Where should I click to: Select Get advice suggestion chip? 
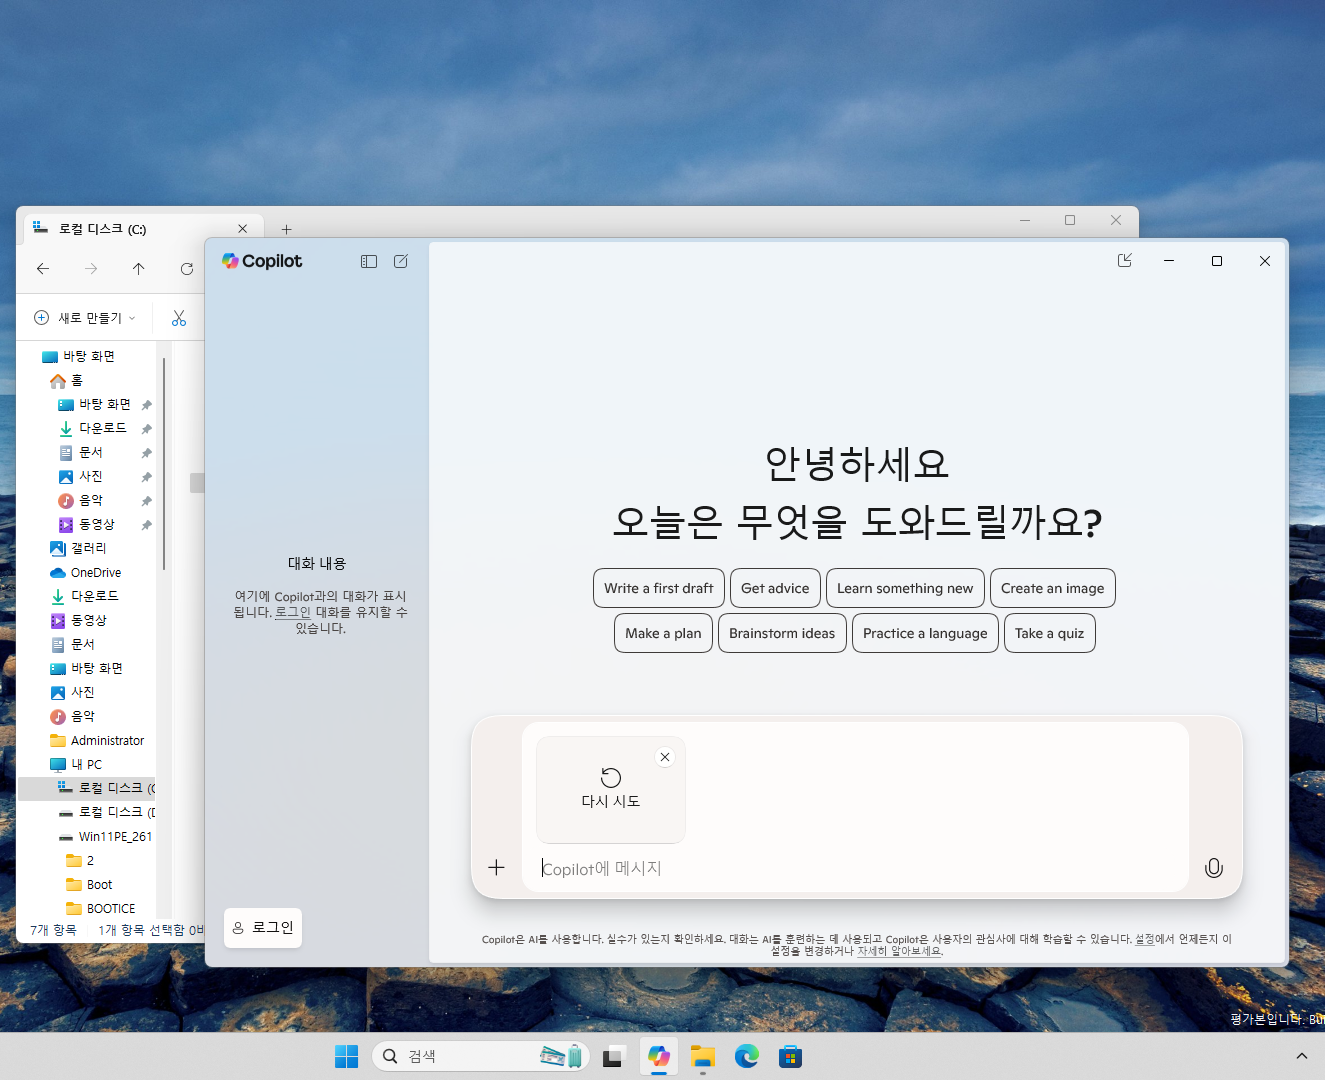pyautogui.click(x=775, y=588)
